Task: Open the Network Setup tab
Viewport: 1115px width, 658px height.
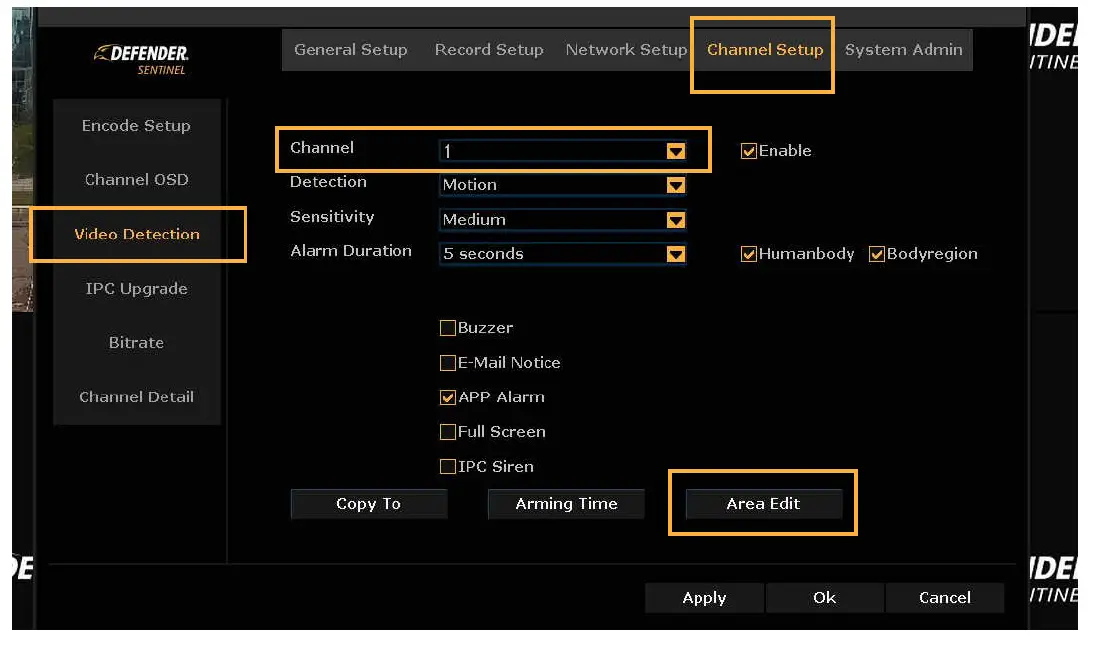Action: pos(626,50)
